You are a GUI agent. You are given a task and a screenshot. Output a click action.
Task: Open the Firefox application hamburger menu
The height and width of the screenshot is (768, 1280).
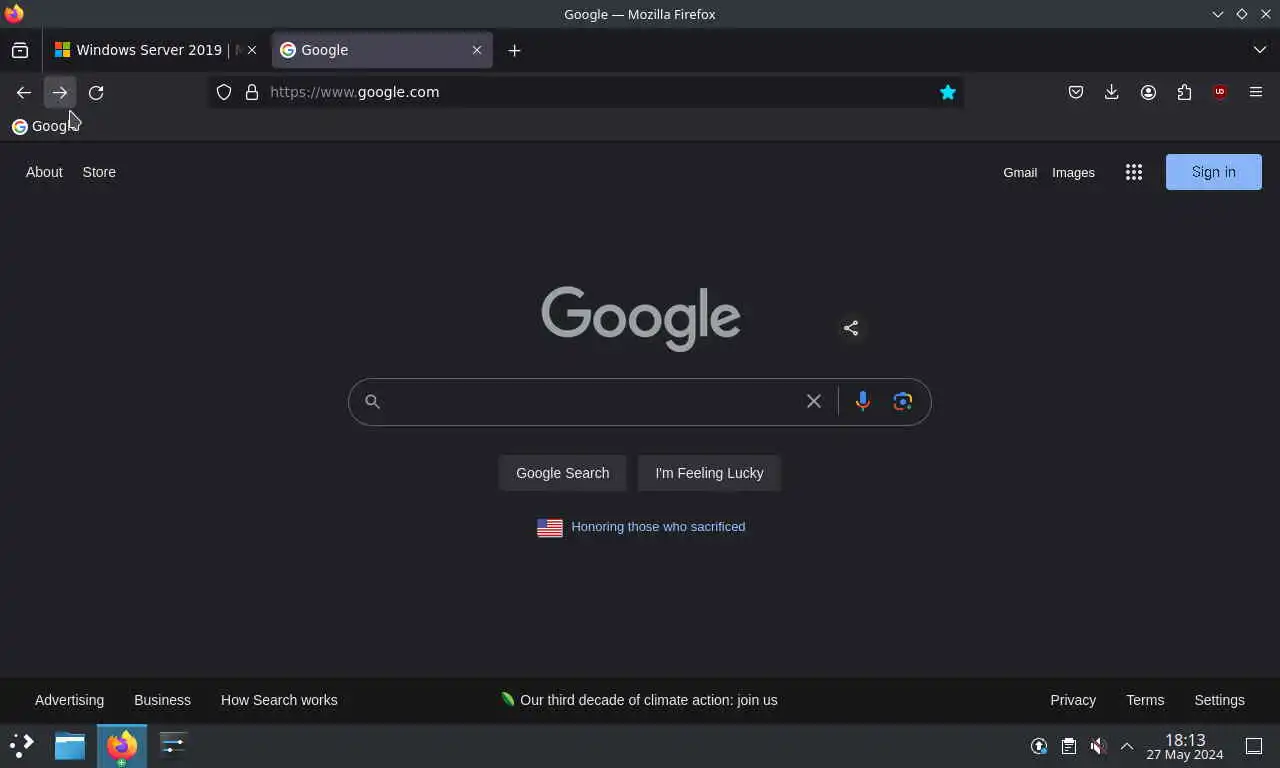[x=1256, y=92]
